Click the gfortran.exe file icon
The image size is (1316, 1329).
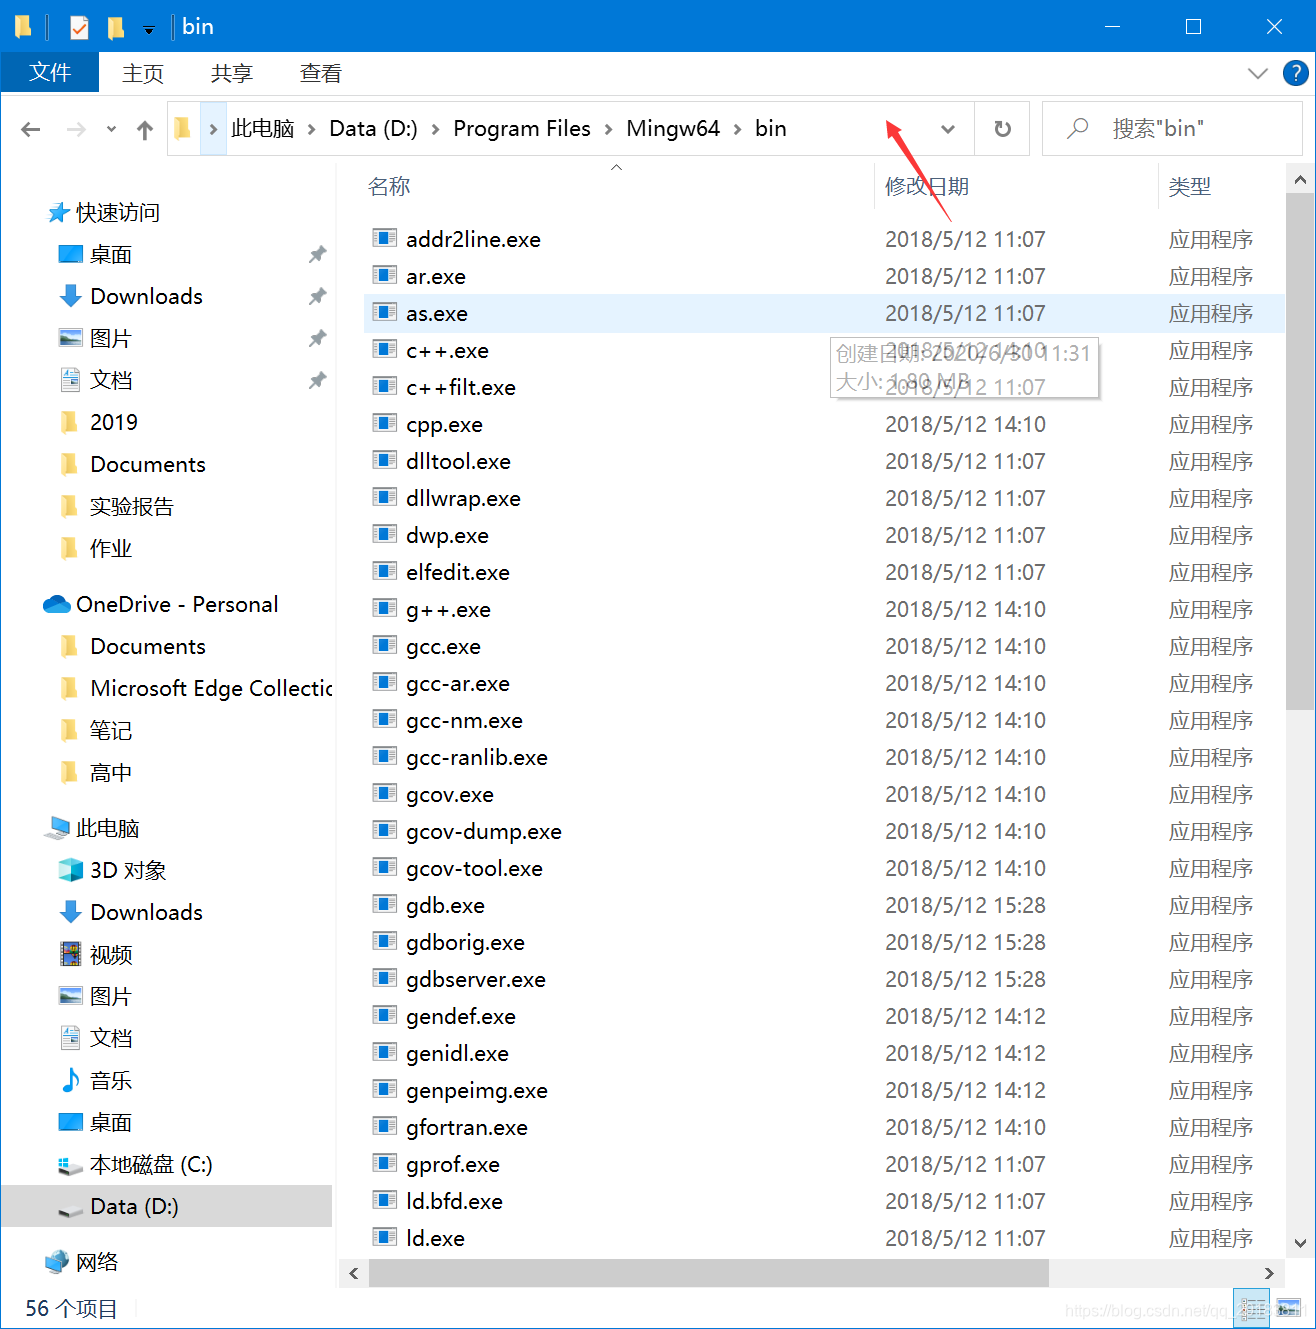(385, 1126)
